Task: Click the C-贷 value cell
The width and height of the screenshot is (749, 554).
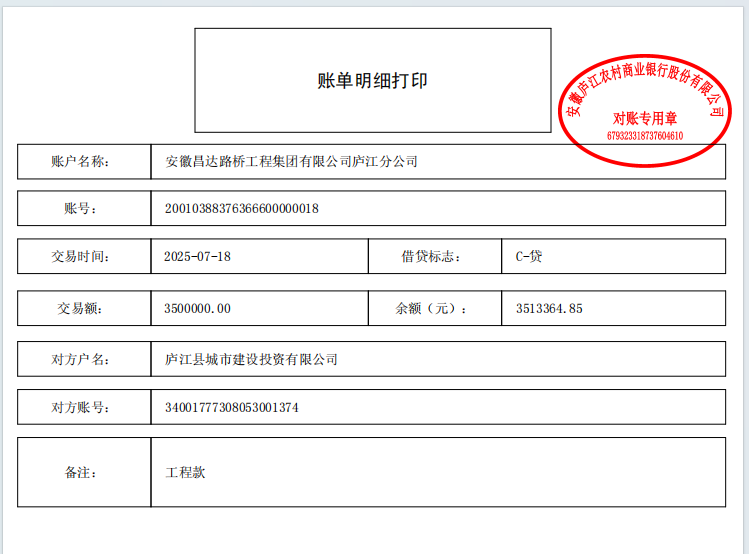Action: pyautogui.click(x=529, y=256)
